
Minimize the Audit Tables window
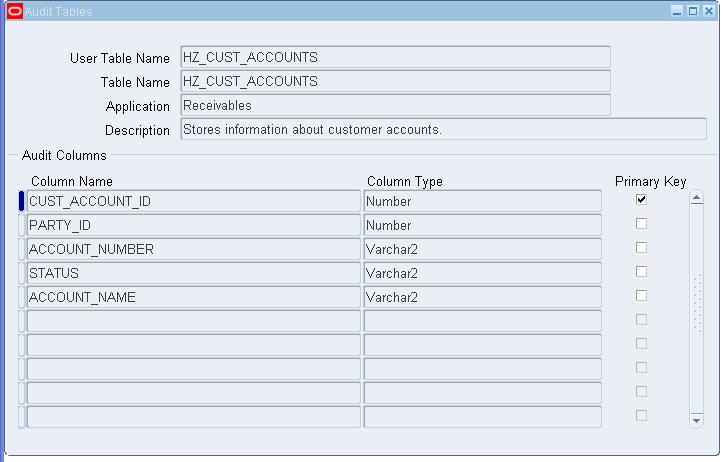pyautogui.click(x=677, y=11)
